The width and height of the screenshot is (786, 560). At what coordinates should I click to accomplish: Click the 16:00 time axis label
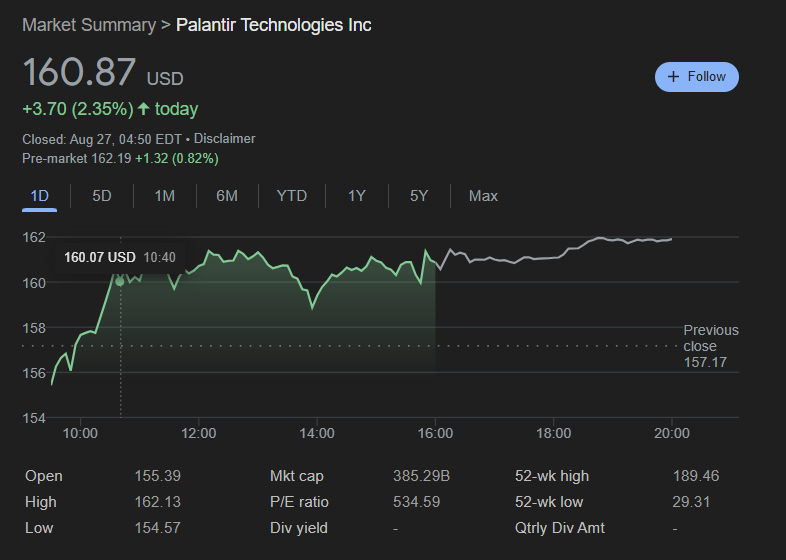pyautogui.click(x=435, y=433)
